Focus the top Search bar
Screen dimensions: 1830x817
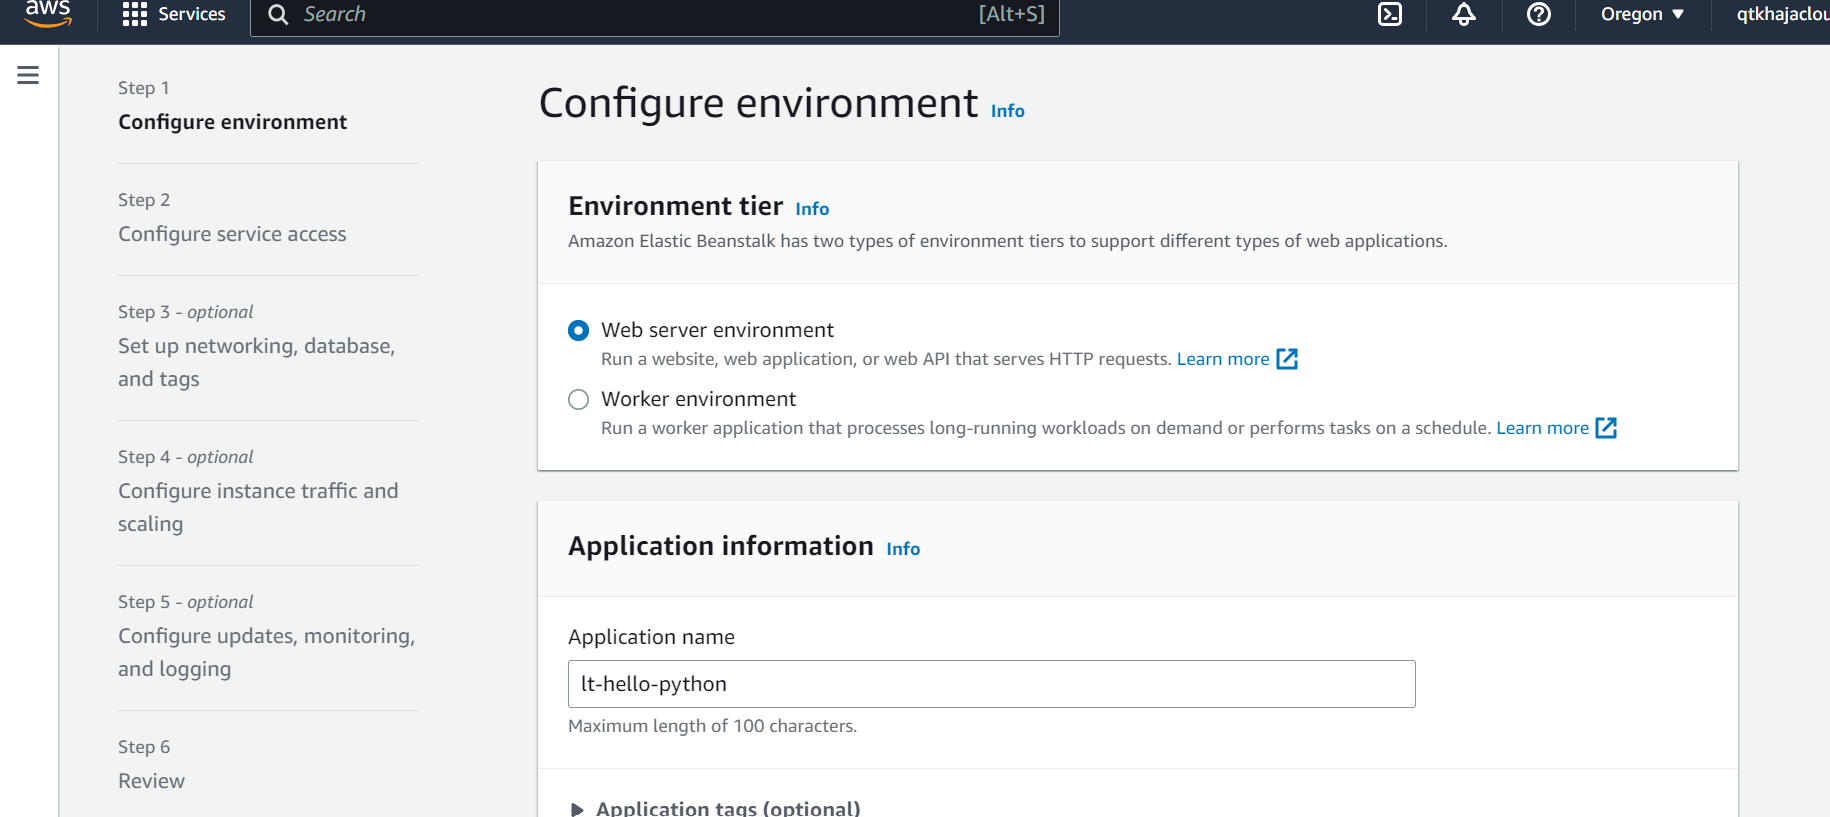point(655,15)
